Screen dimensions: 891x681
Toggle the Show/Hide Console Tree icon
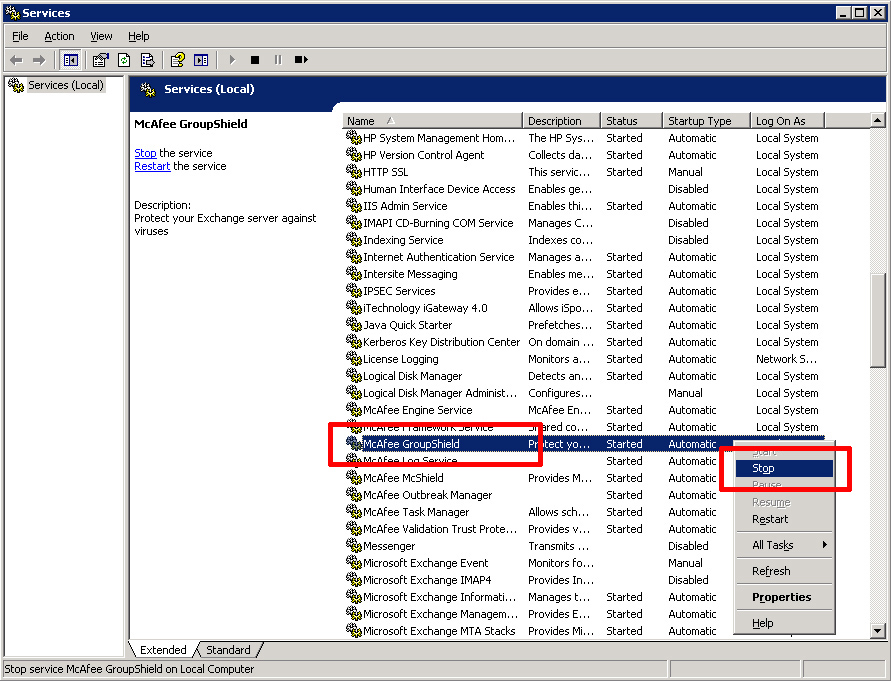70,60
